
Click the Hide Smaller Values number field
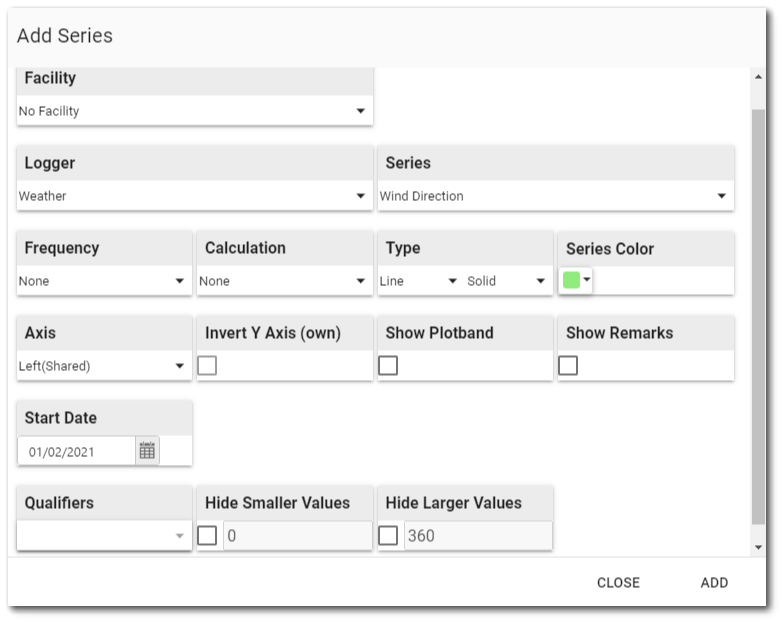298,536
